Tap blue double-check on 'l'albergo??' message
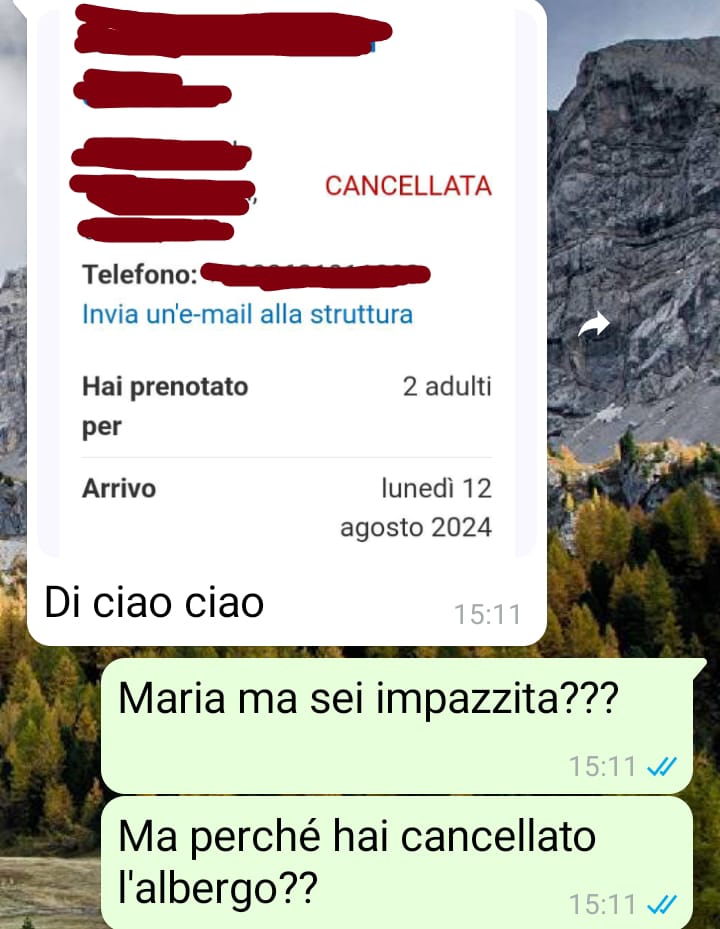The image size is (720, 929). [662, 905]
